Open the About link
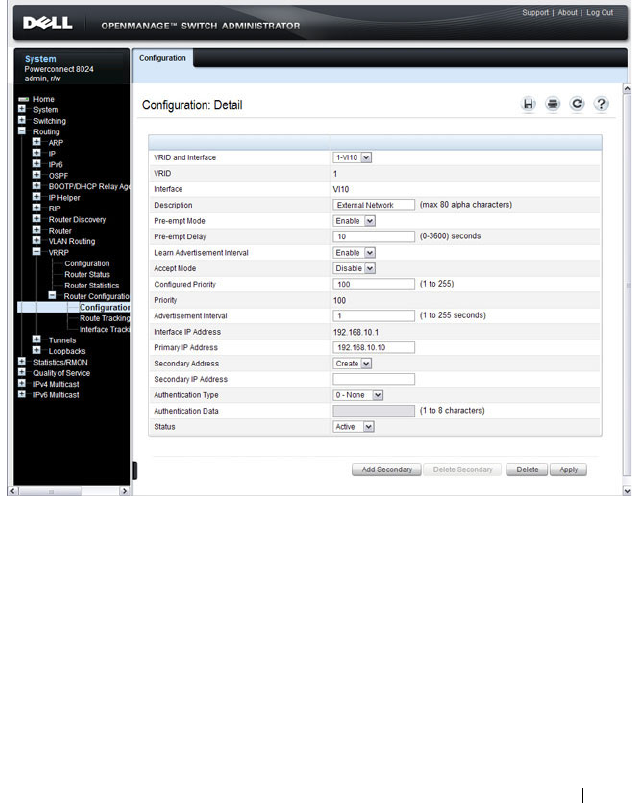This screenshot has width=641, height=803. [x=567, y=12]
